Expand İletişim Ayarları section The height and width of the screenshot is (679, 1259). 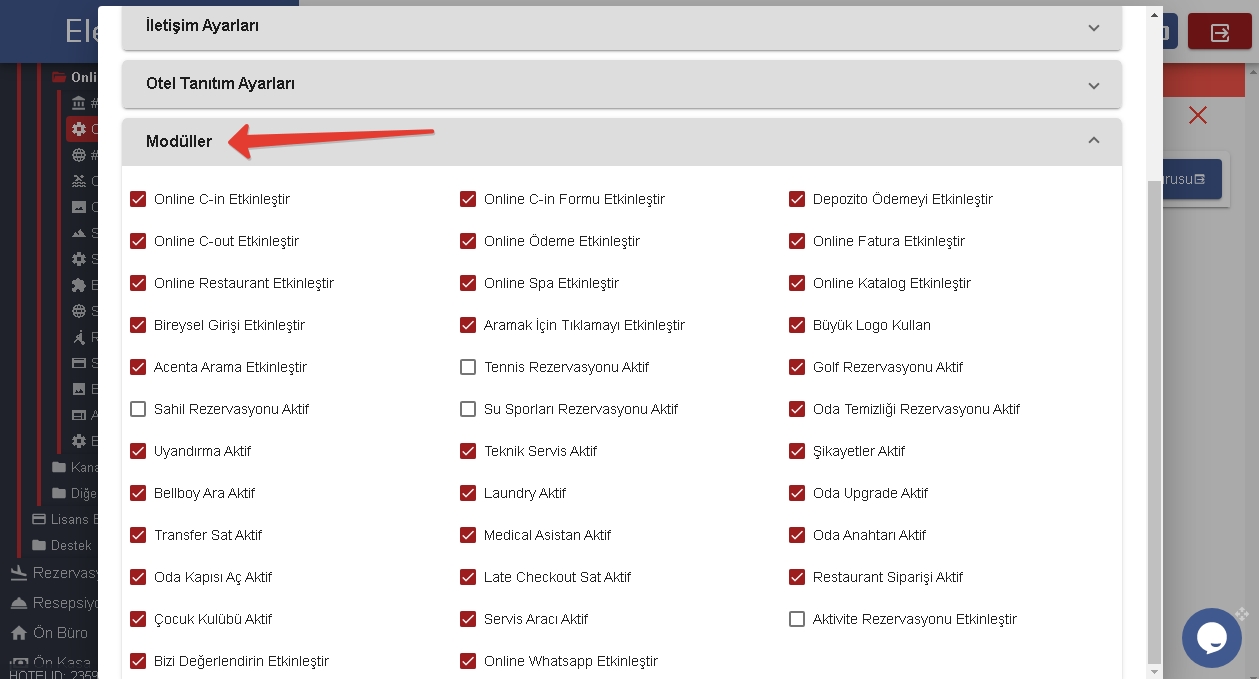click(1093, 27)
